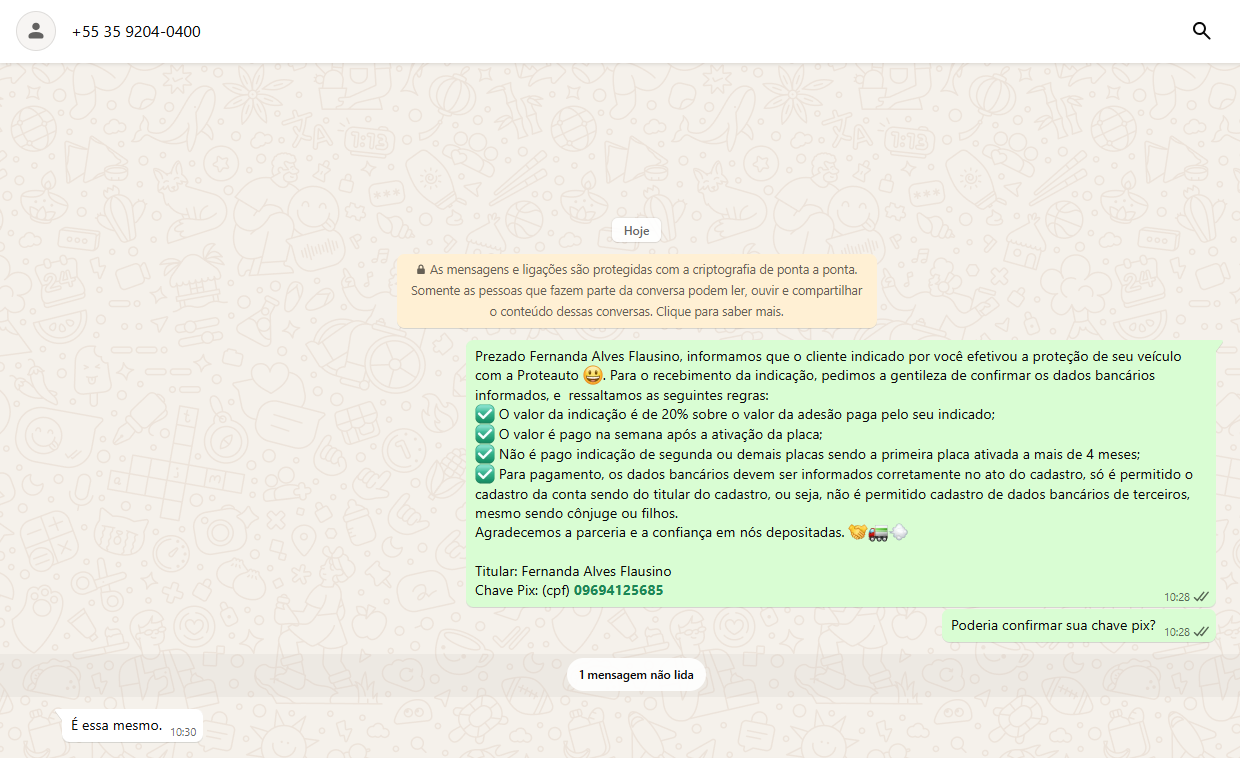Click the check mark beside the 20% rule

coord(485,415)
